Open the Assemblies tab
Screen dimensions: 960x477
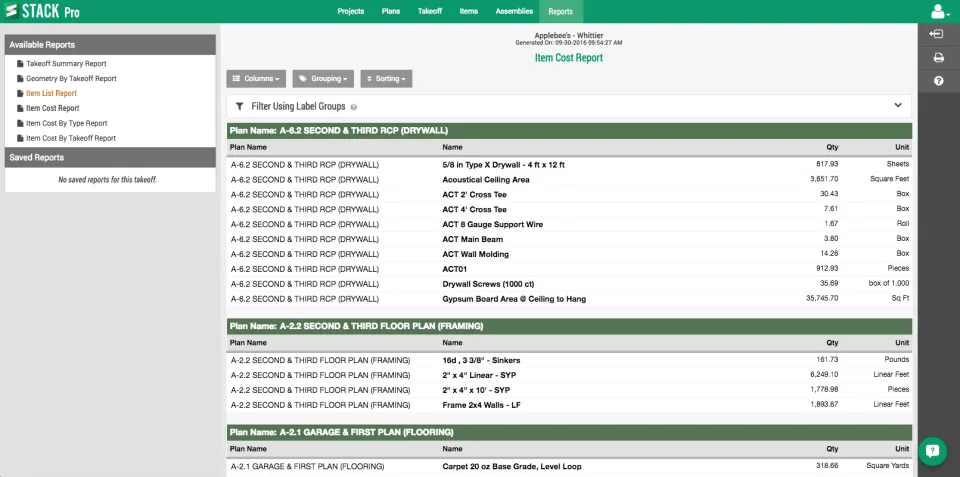513,12
